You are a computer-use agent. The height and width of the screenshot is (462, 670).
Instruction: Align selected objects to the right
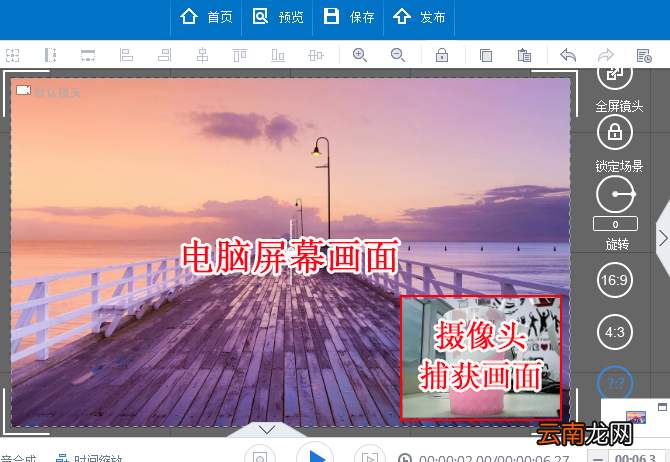tap(165, 55)
